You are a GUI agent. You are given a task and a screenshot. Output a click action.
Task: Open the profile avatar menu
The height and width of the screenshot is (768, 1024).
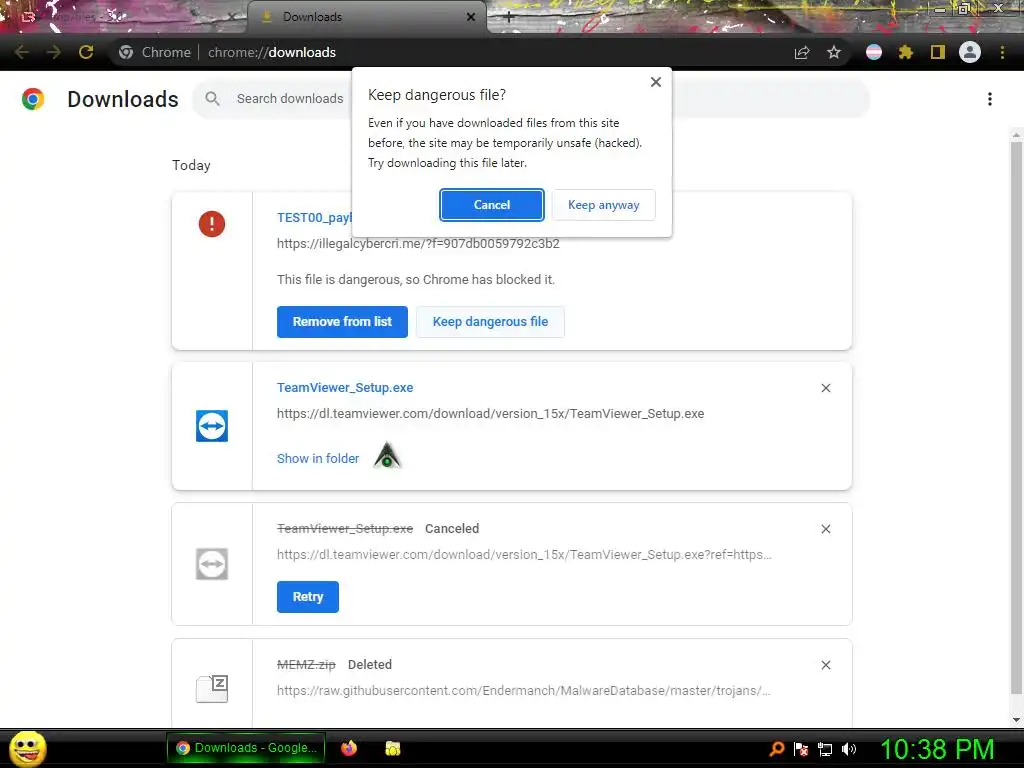tap(970, 52)
